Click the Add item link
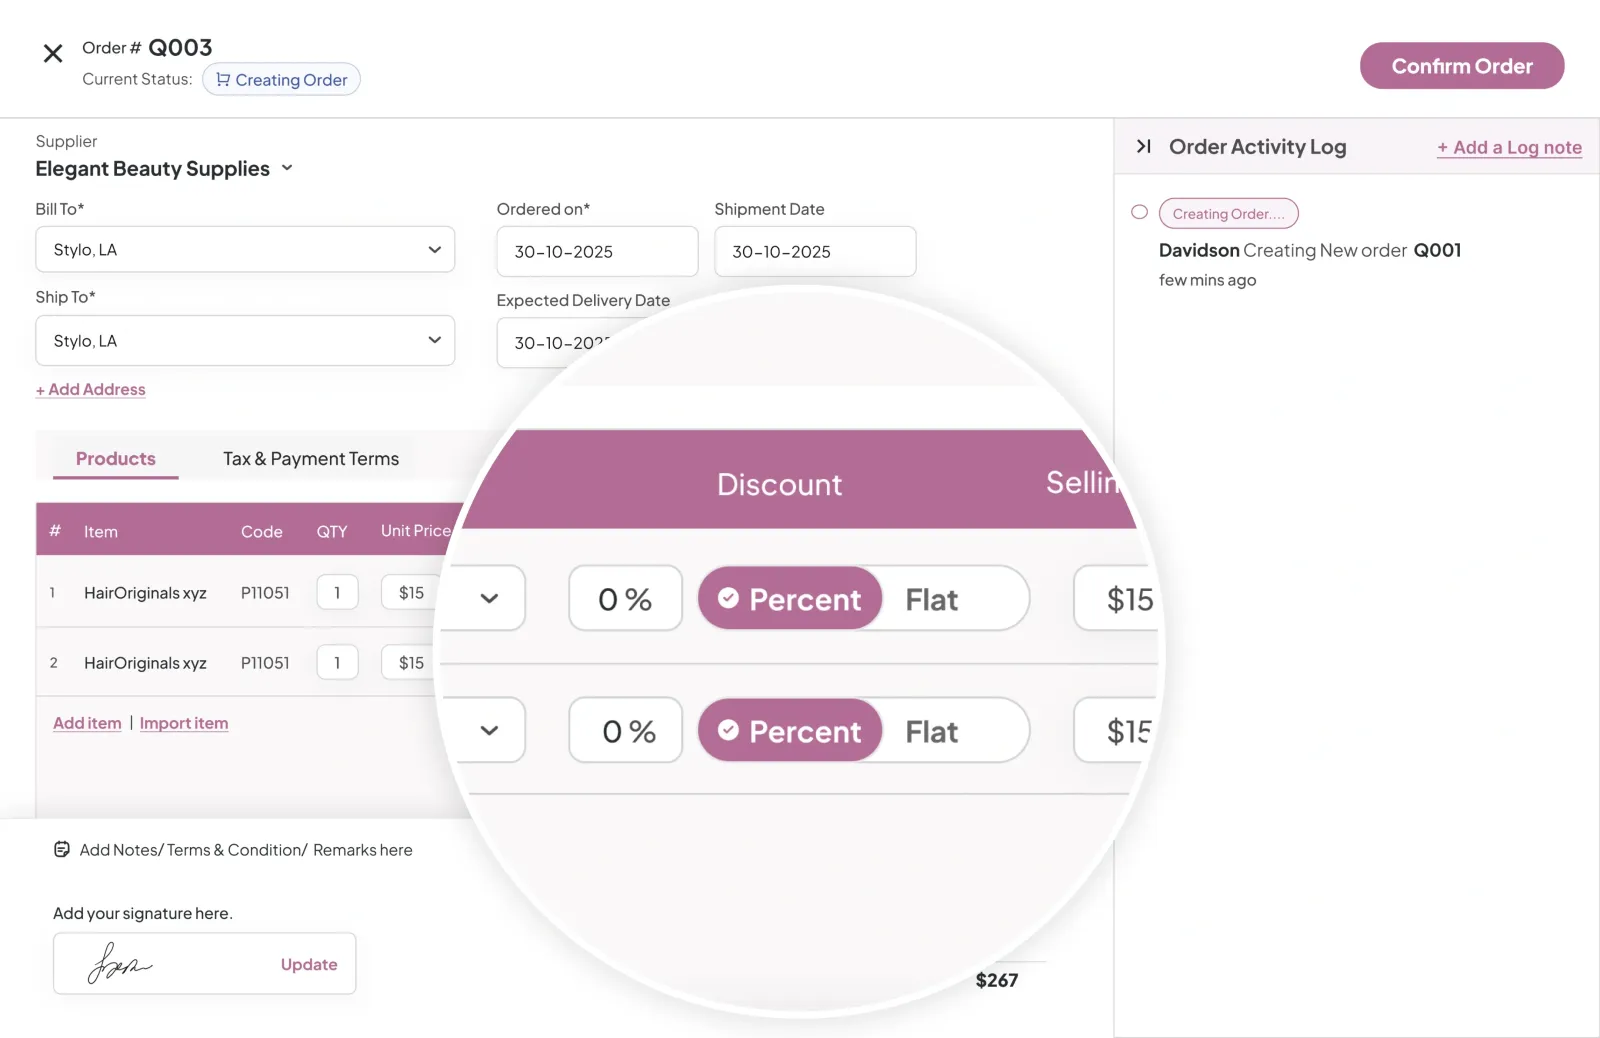 click(87, 723)
